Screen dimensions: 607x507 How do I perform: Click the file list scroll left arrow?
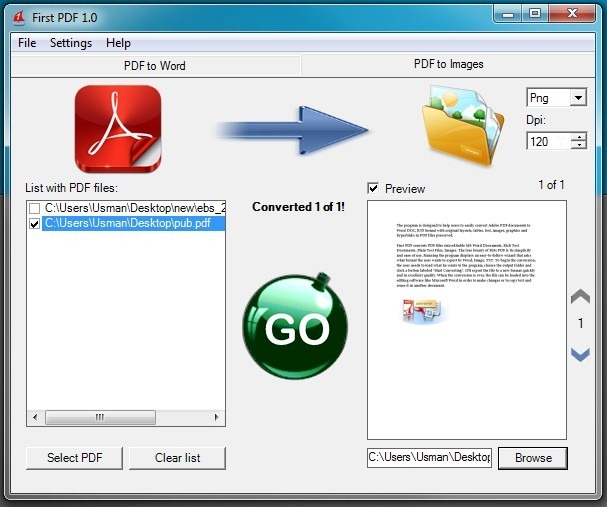(x=35, y=417)
